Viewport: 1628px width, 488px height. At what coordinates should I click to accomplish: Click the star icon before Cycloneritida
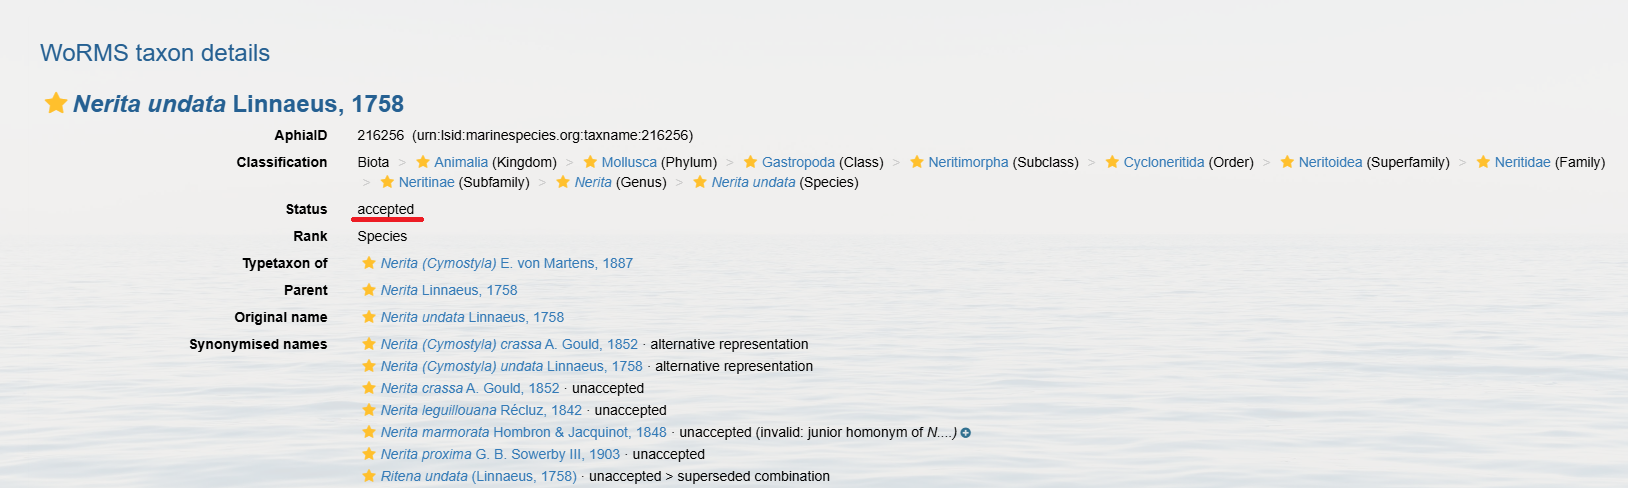(1112, 162)
